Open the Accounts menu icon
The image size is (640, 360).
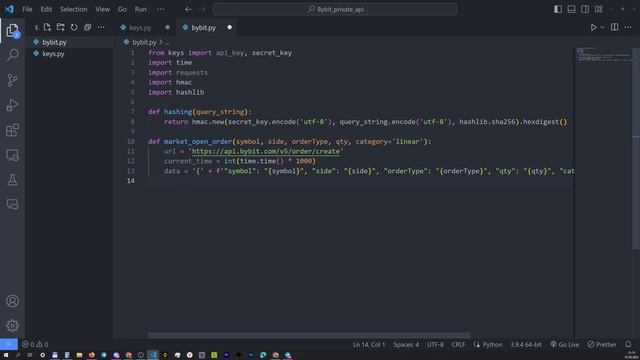pos(12,301)
